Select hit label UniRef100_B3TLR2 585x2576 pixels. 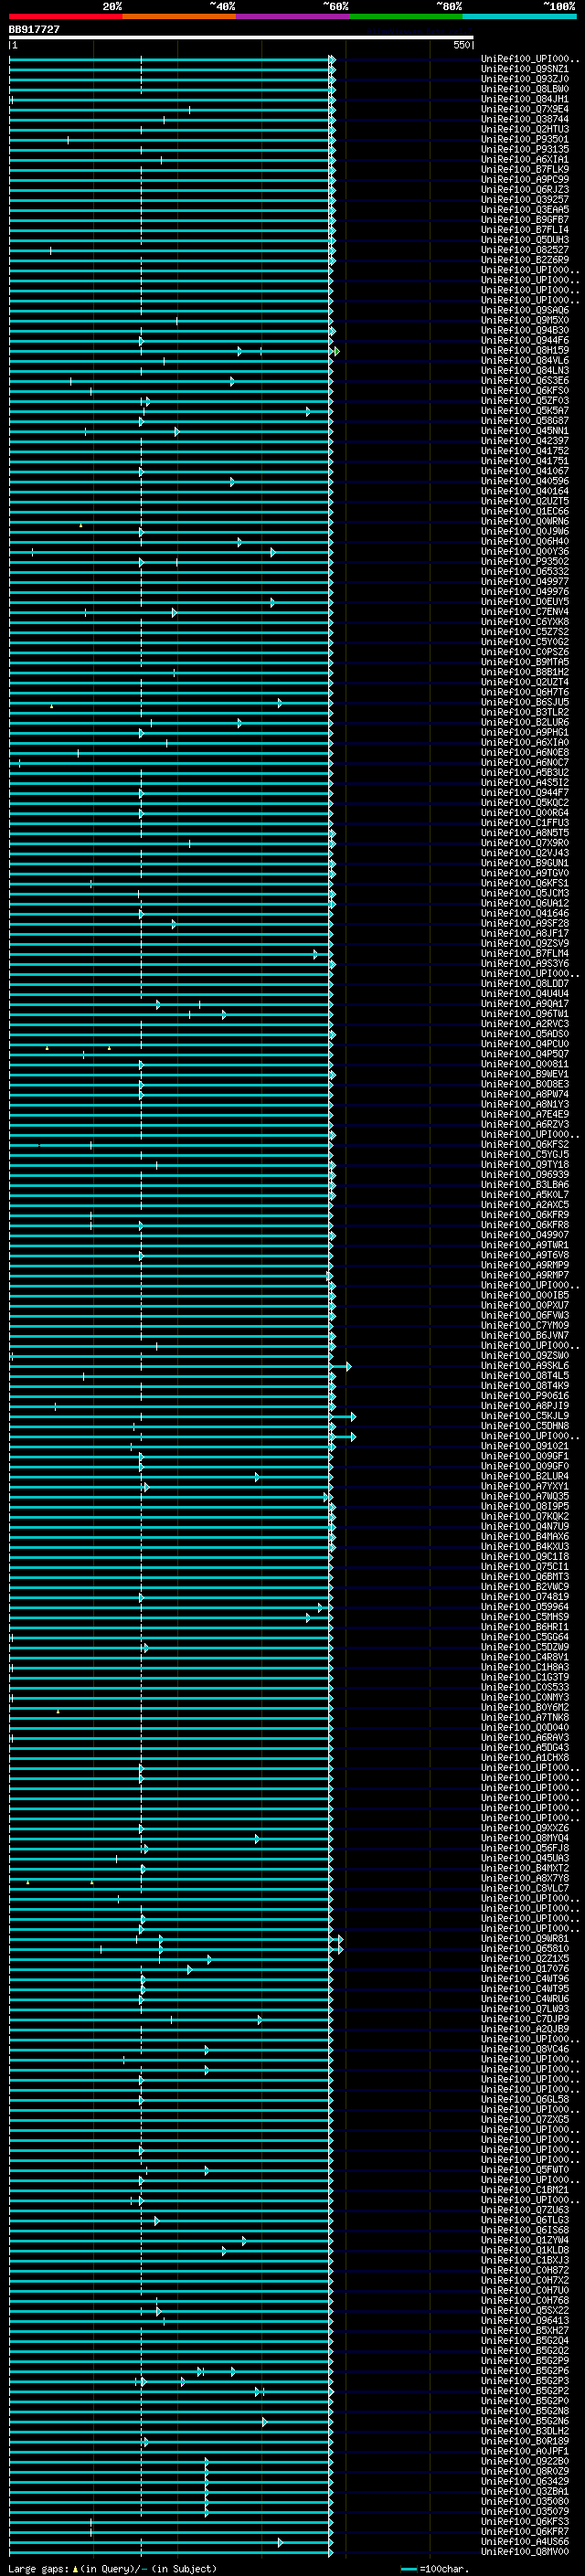tap(525, 713)
